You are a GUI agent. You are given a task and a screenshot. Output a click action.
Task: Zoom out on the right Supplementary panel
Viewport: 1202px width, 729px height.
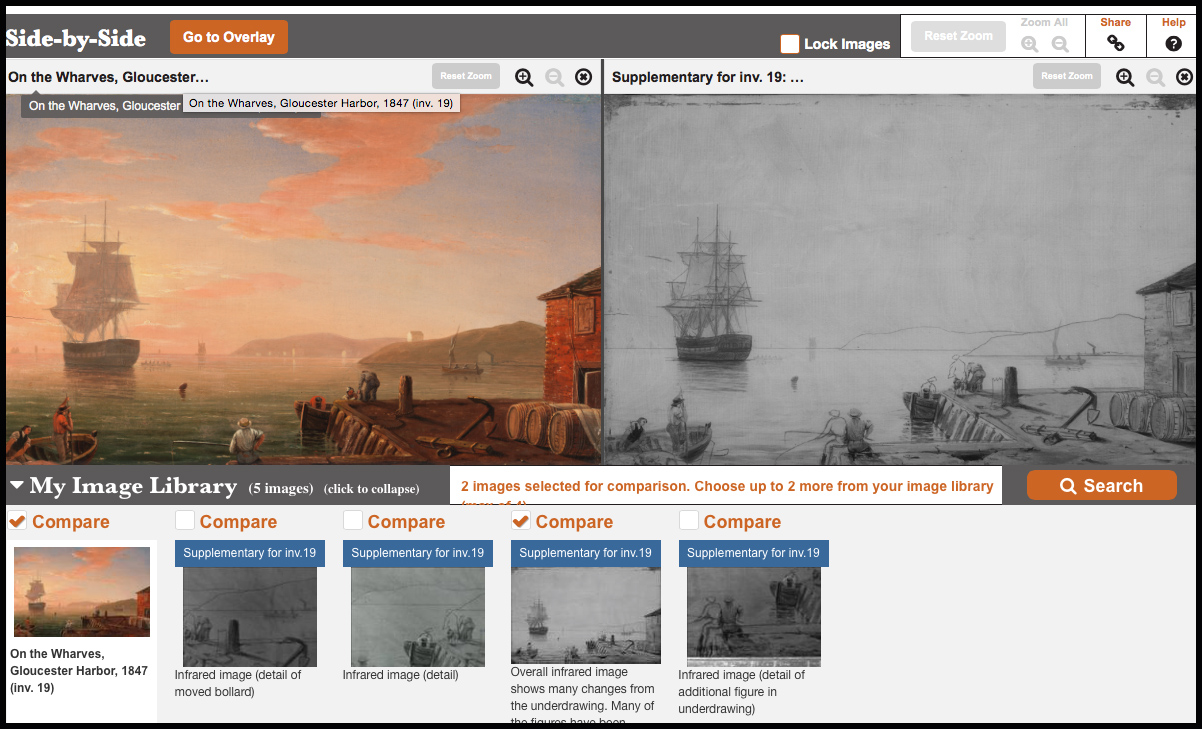pos(1155,77)
